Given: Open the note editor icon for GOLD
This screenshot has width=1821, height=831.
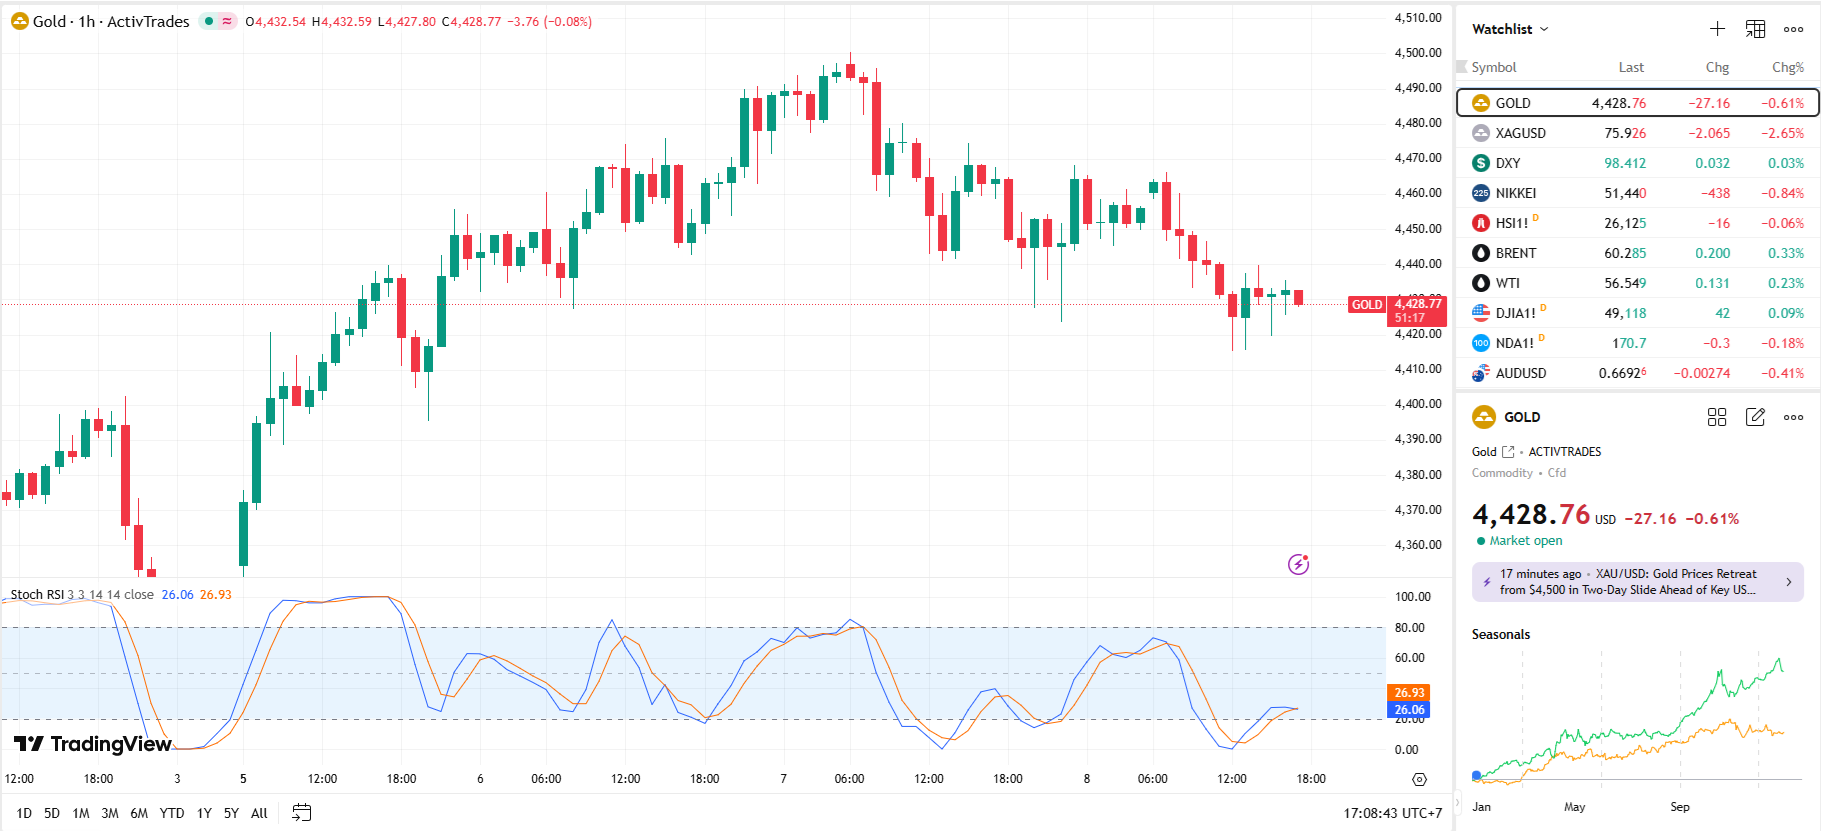Looking at the screenshot, I should [1755, 417].
